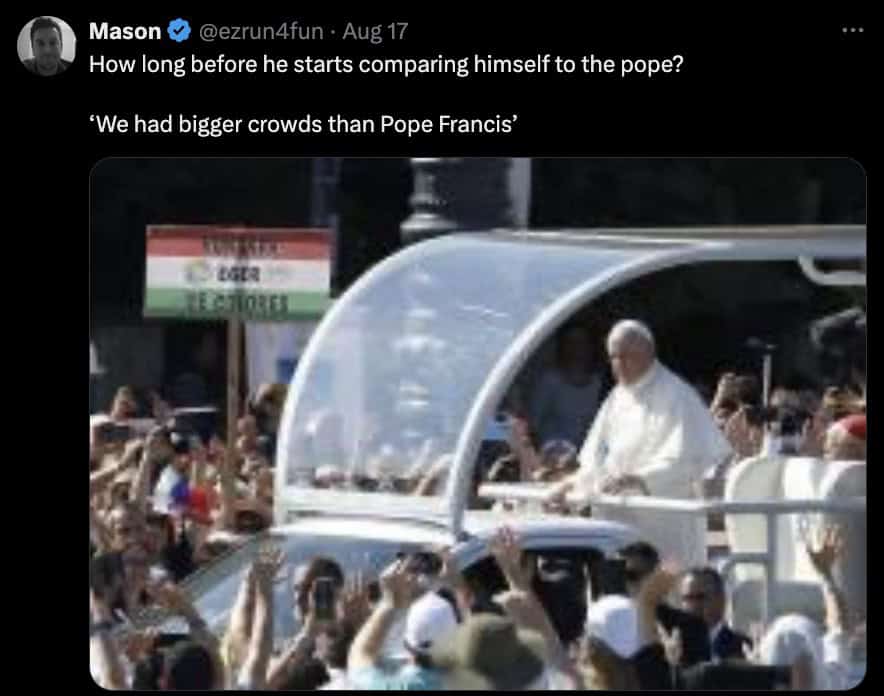Image resolution: width=884 pixels, height=696 pixels.
Task: Open the Aug 17 timestamp permalink
Action: point(375,31)
